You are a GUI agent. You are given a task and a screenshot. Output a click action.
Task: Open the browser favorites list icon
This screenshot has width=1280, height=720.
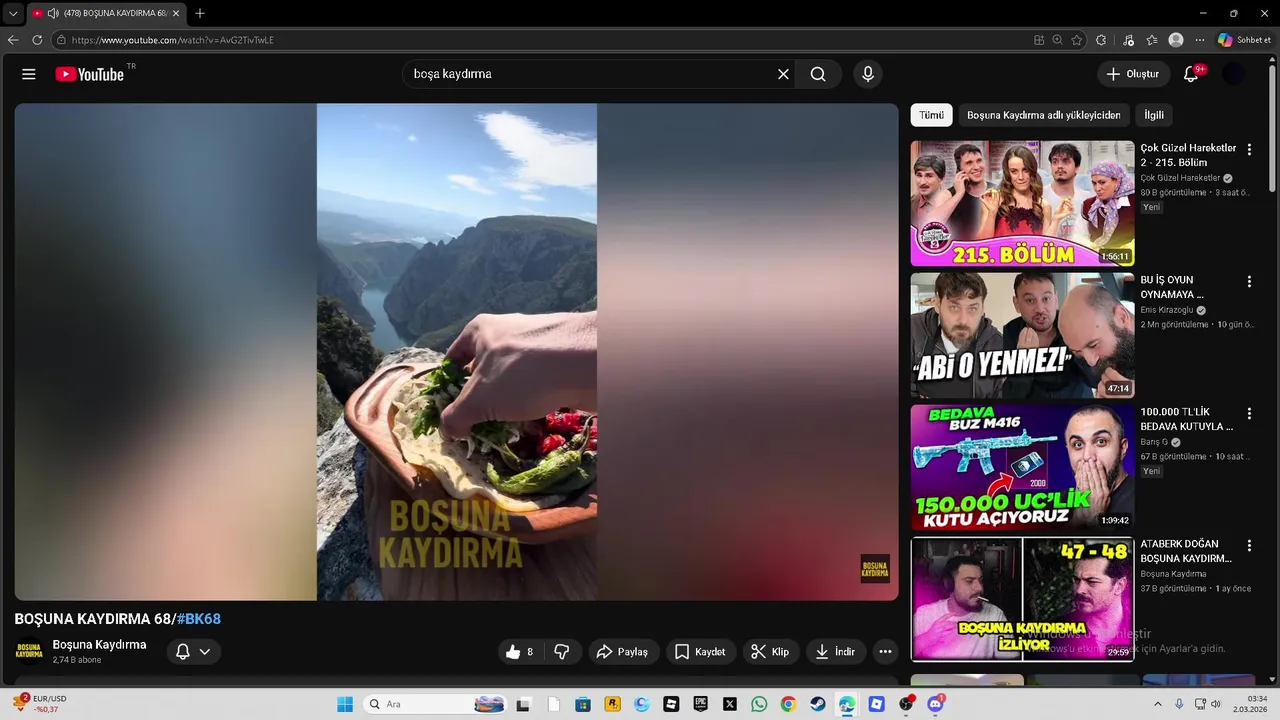pyautogui.click(x=1151, y=40)
